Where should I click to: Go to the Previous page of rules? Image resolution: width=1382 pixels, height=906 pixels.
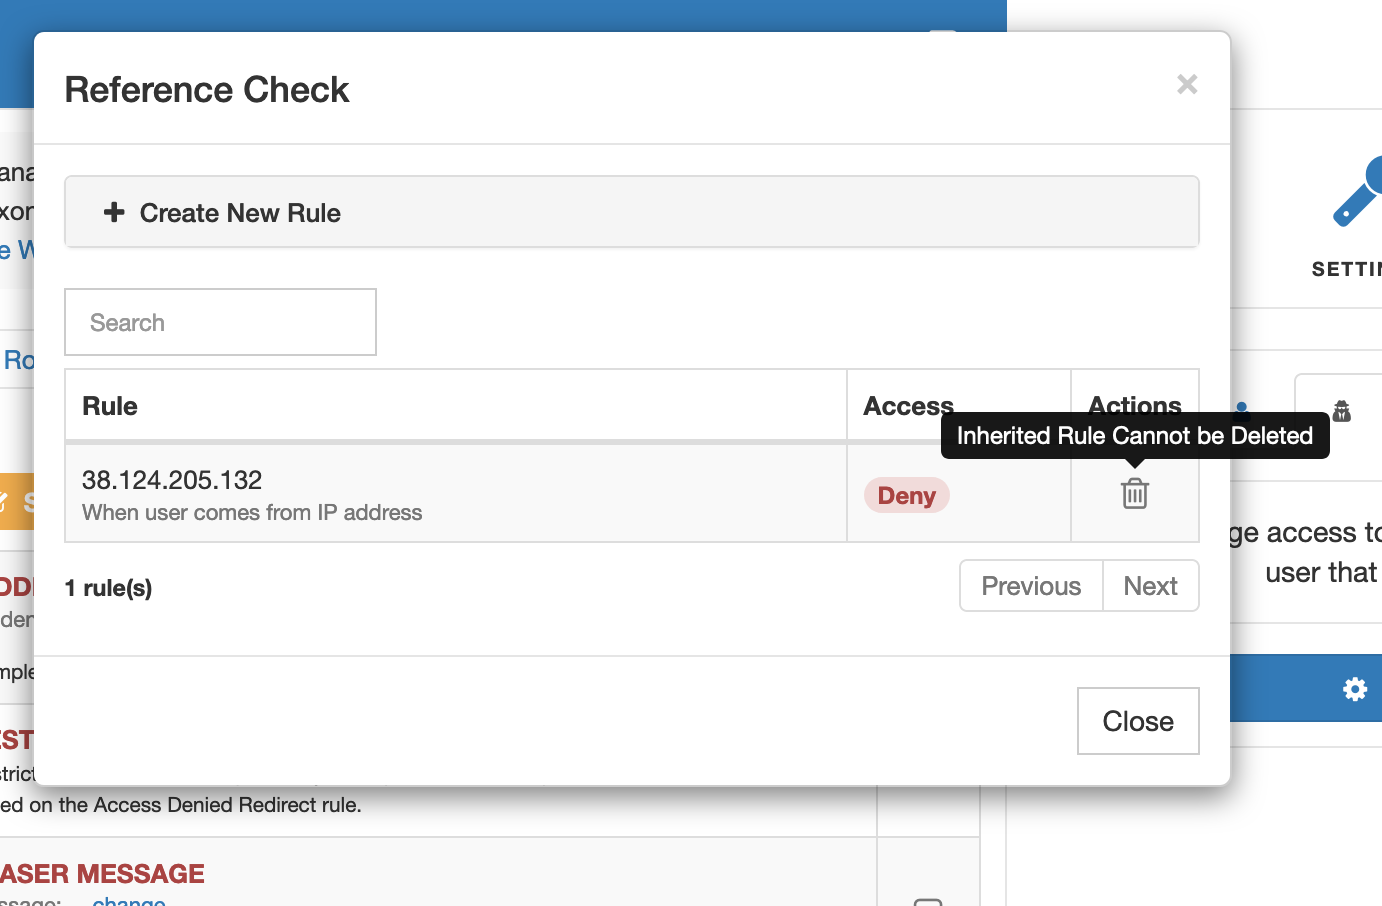tap(1030, 586)
